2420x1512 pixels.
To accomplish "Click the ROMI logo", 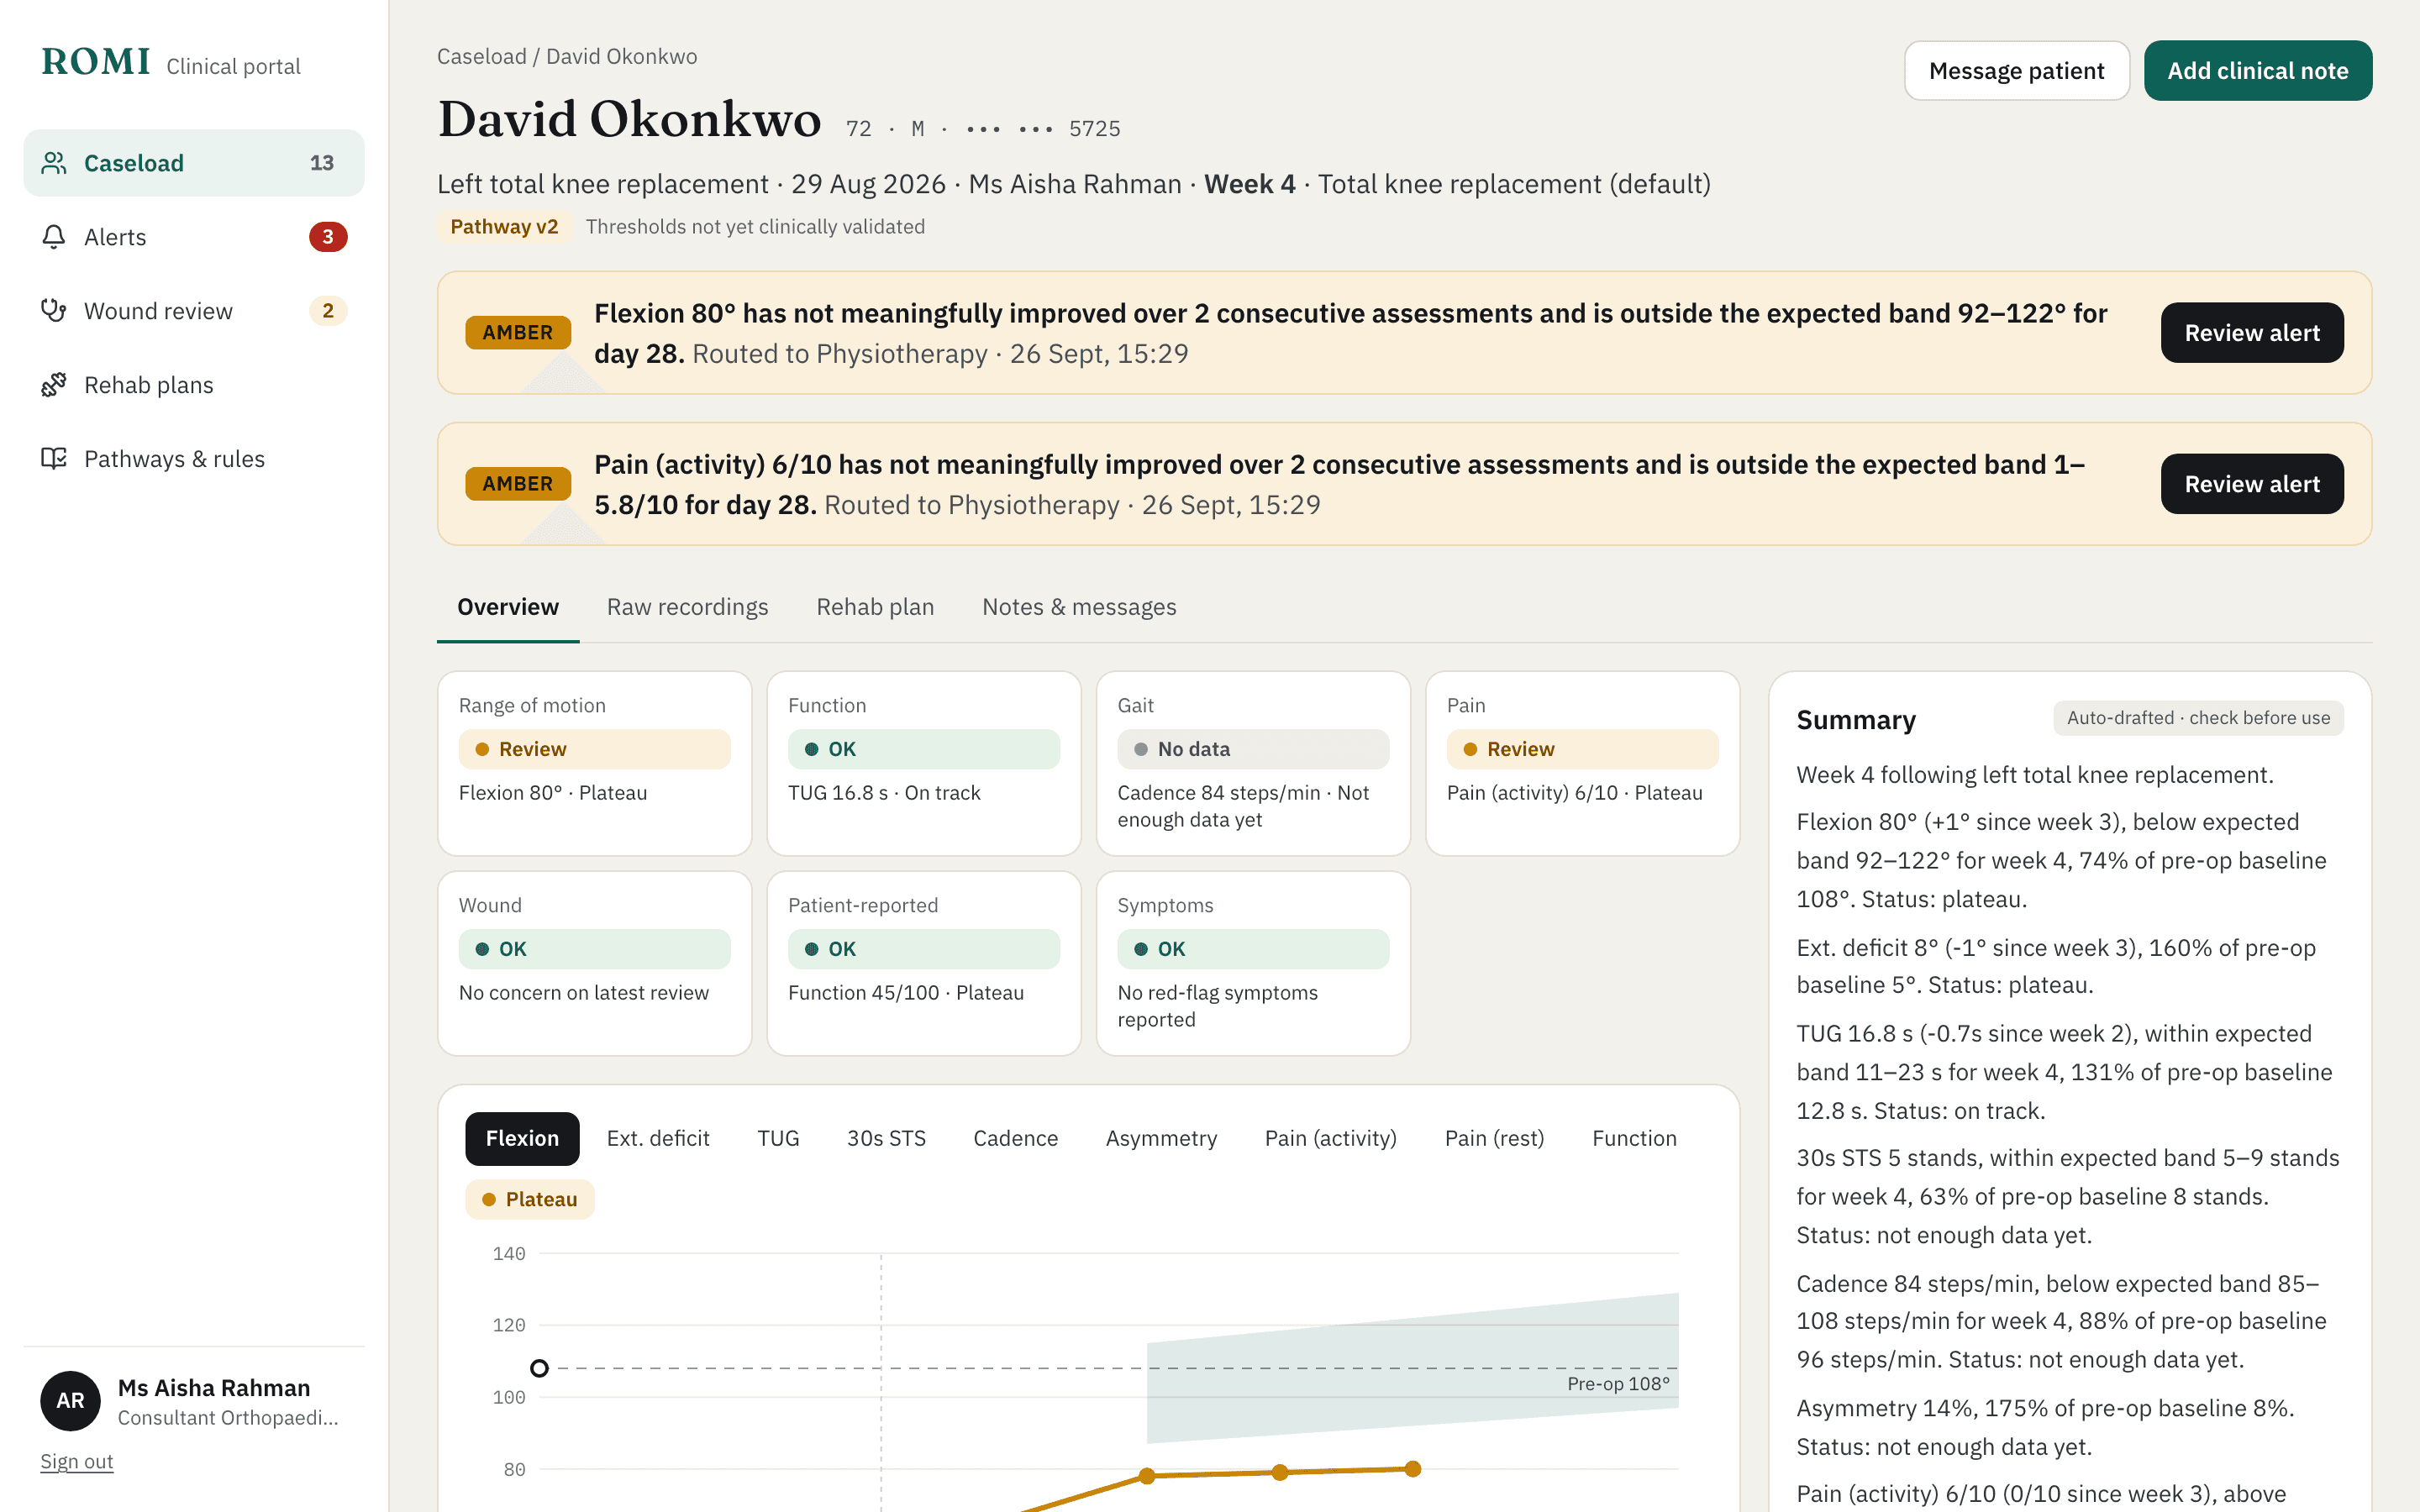I will (x=96, y=62).
